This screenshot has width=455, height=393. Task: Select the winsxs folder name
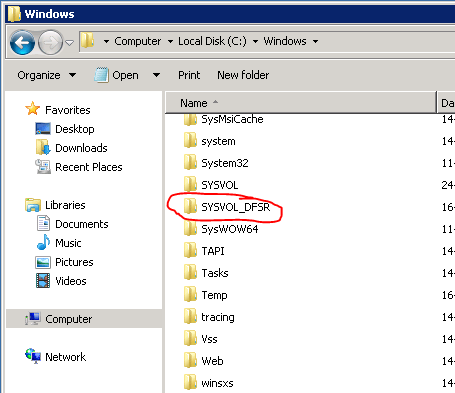pyautogui.click(x=217, y=383)
